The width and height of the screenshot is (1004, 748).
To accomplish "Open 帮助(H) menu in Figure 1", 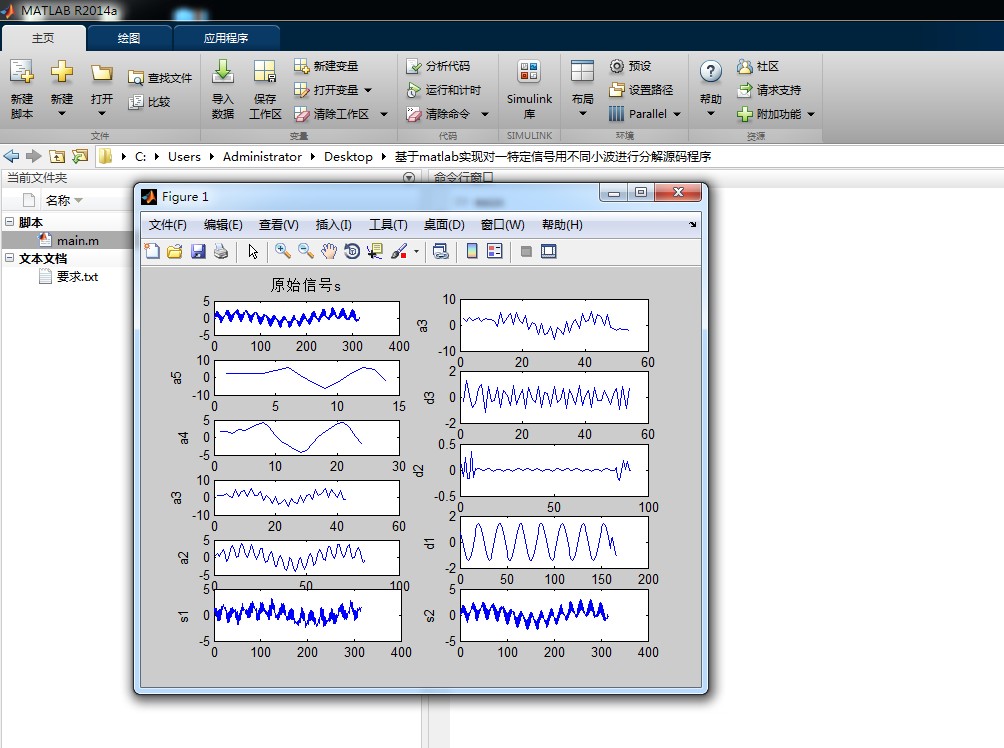I will click(562, 225).
